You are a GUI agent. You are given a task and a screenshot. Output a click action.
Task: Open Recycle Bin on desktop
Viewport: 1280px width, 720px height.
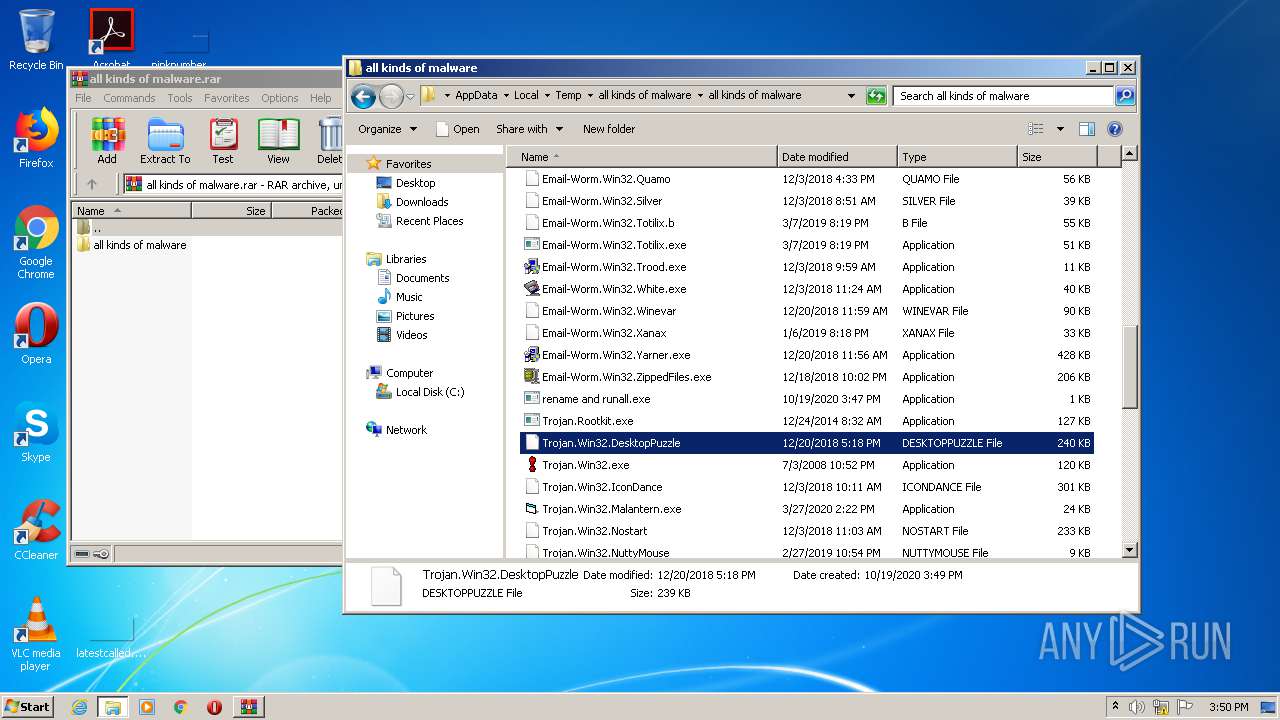(x=36, y=40)
